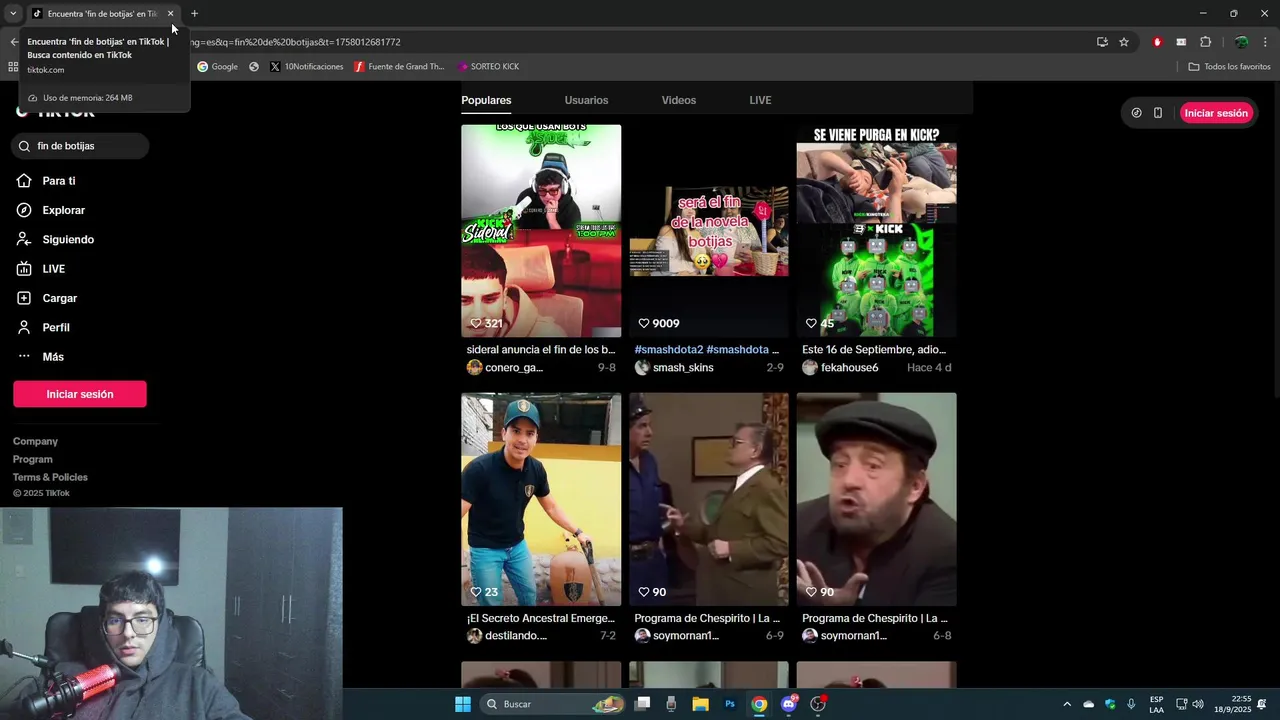Expand the Más three-dots menu
The image size is (1280, 720).
click(x=24, y=357)
